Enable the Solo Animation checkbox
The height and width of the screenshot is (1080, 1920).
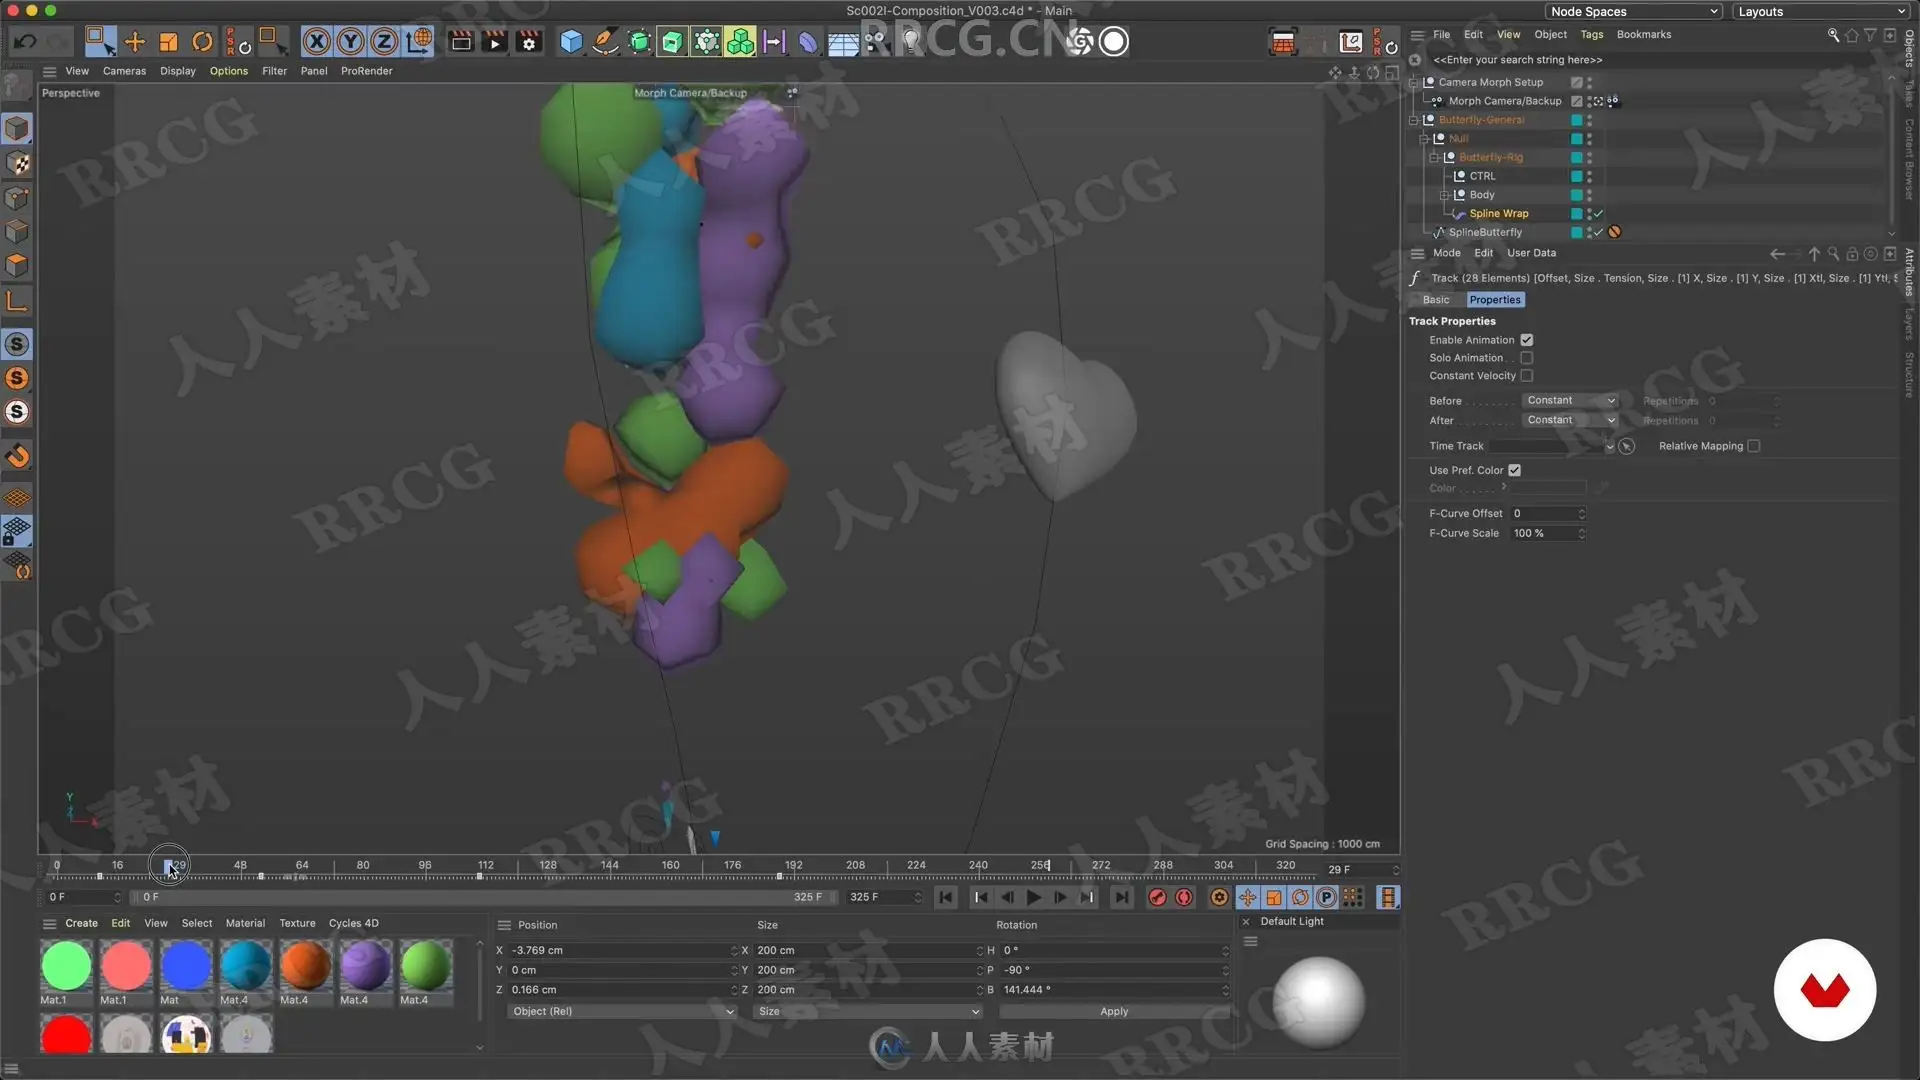click(x=1526, y=358)
